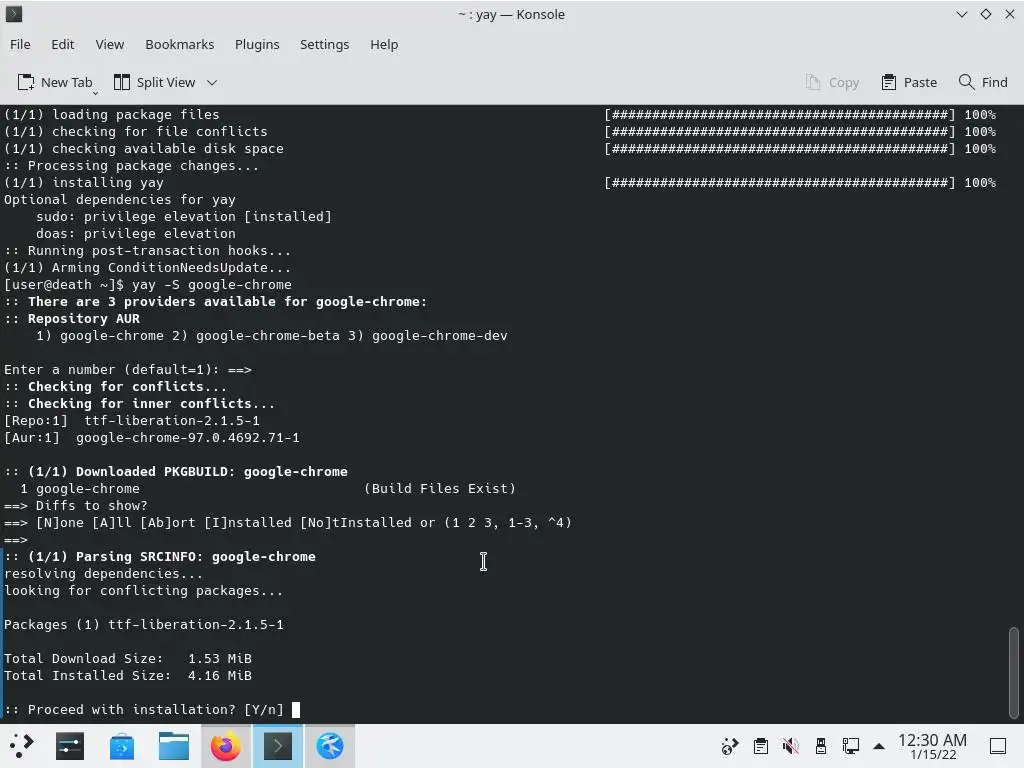Expand the Split View dropdown chevron
Image resolution: width=1024 pixels, height=768 pixels.
(212, 82)
